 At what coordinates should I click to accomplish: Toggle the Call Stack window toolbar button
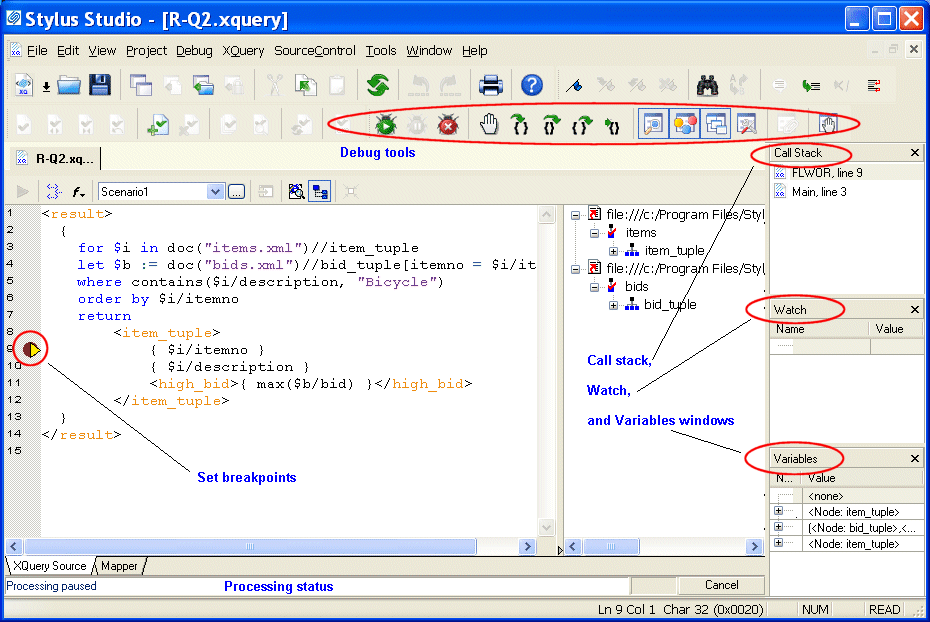[716, 125]
